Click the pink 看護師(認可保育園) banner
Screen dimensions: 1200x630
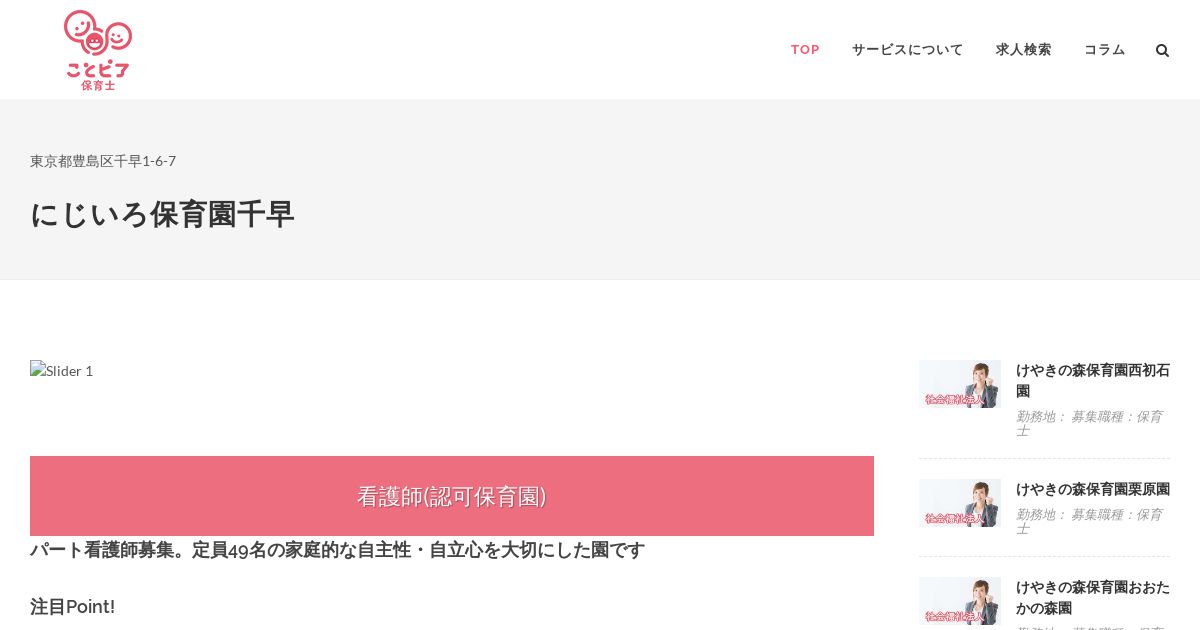[452, 496]
